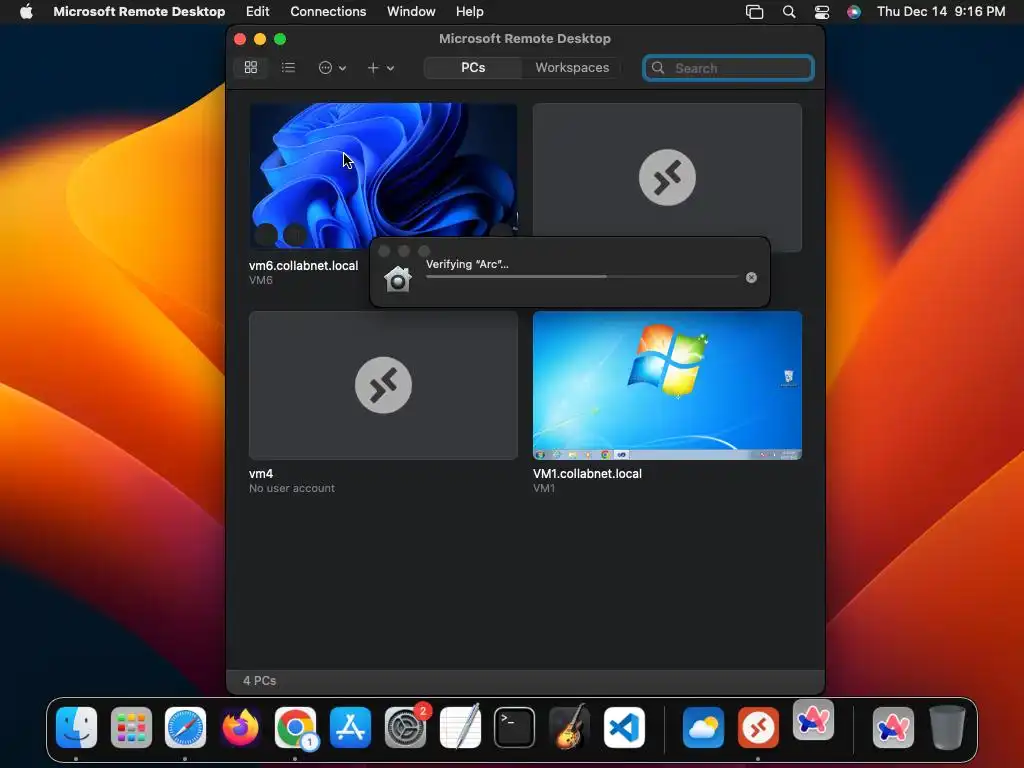Open the VM1.collabnet.local Windows 7 thumbnail

pos(667,385)
